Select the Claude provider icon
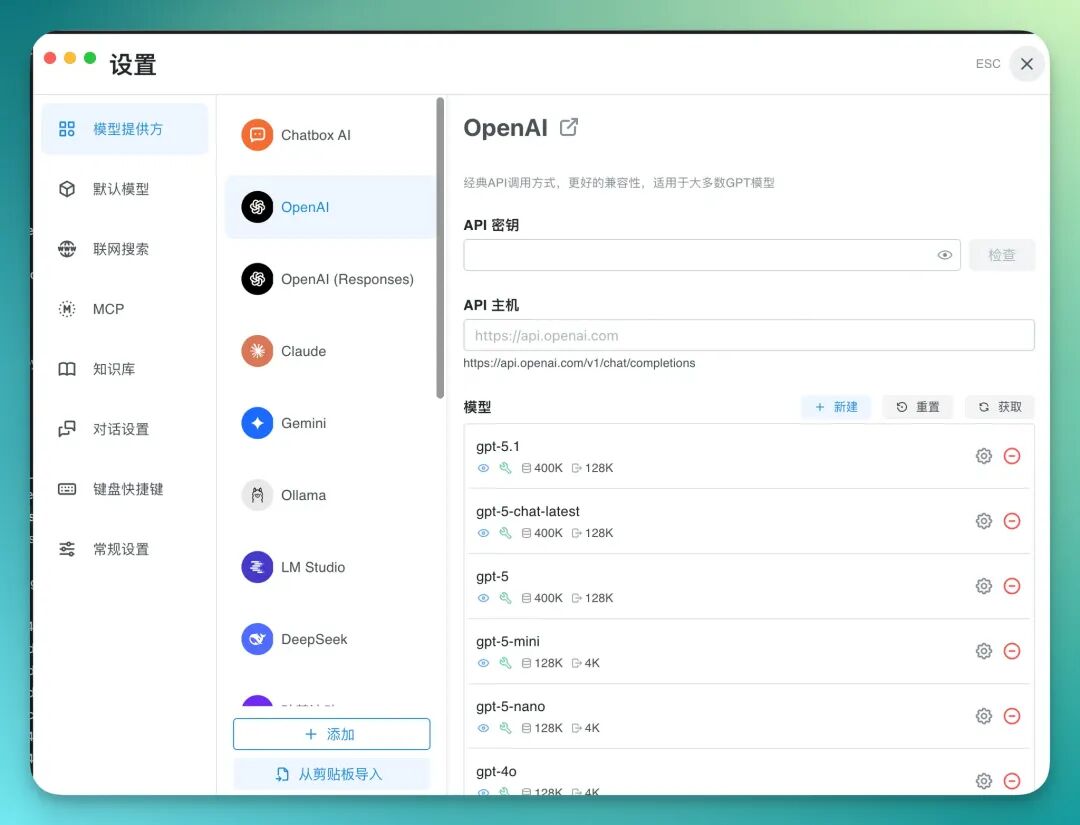This screenshot has height=825, width=1080. click(257, 351)
